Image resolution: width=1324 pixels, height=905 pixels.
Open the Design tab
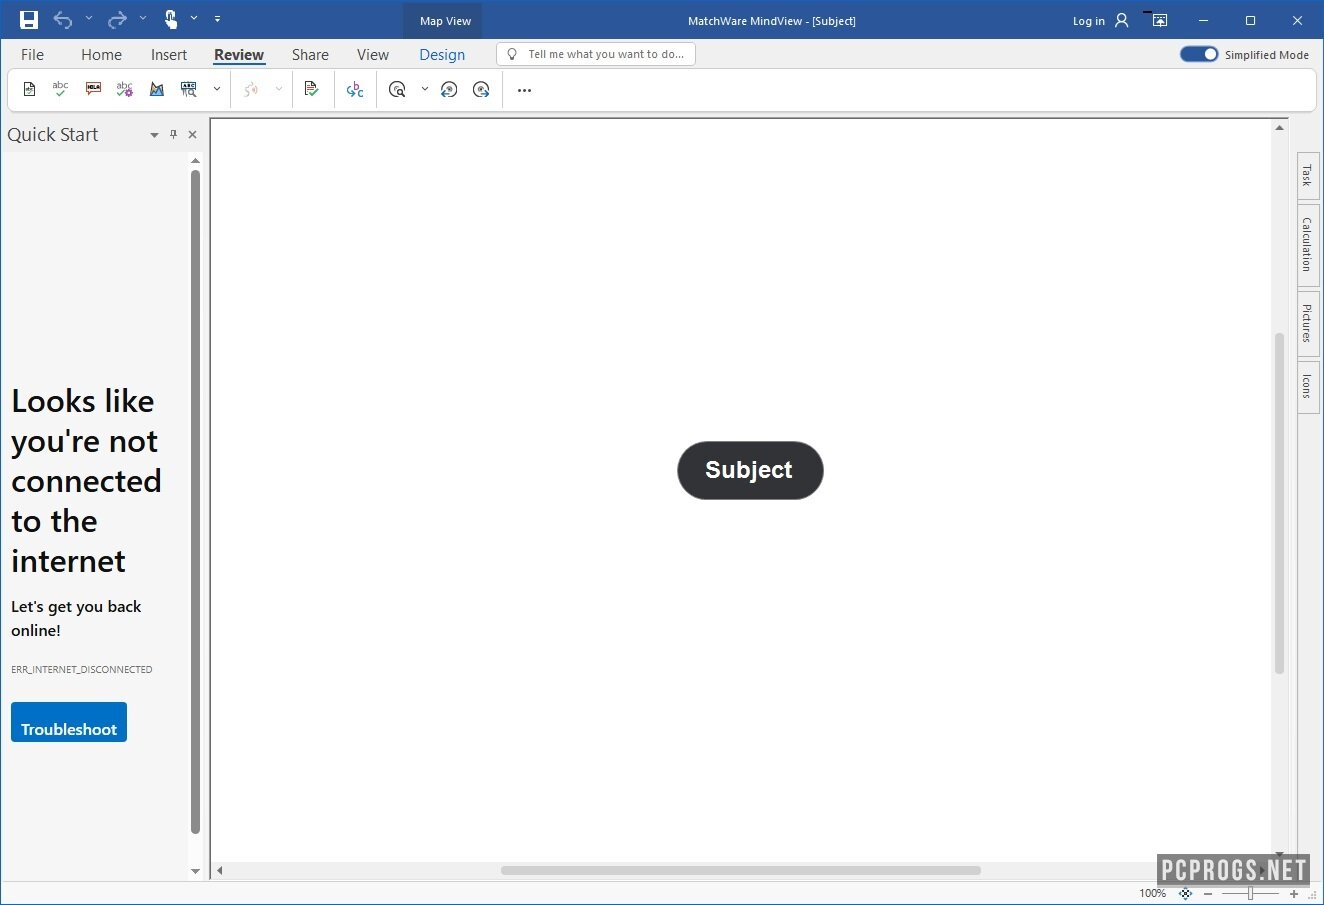442,55
